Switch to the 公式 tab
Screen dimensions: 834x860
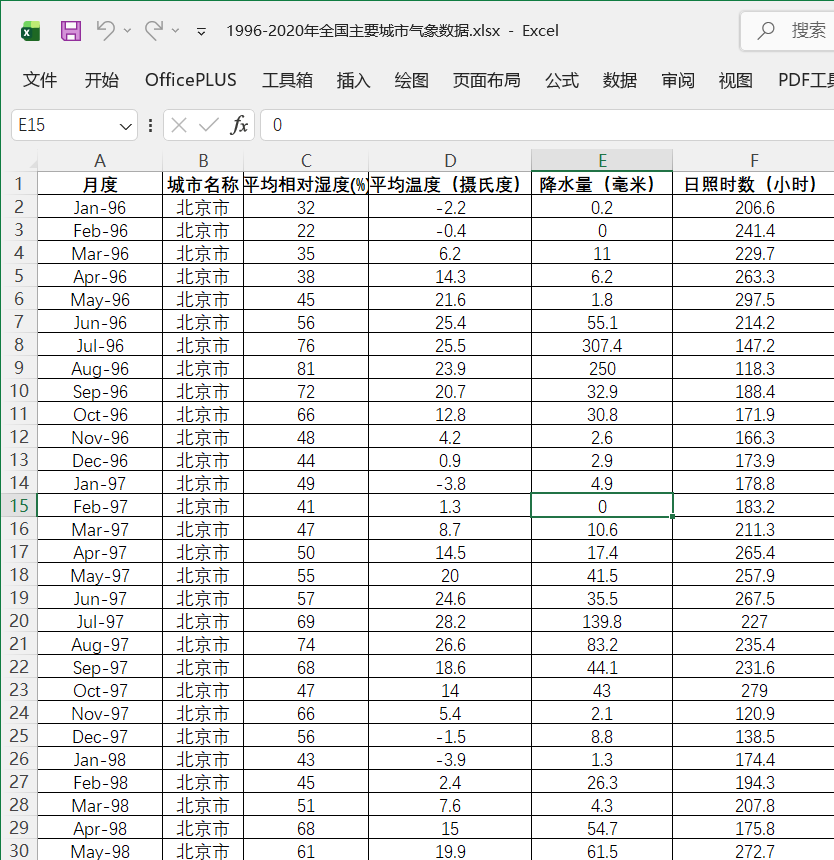[x=561, y=80]
